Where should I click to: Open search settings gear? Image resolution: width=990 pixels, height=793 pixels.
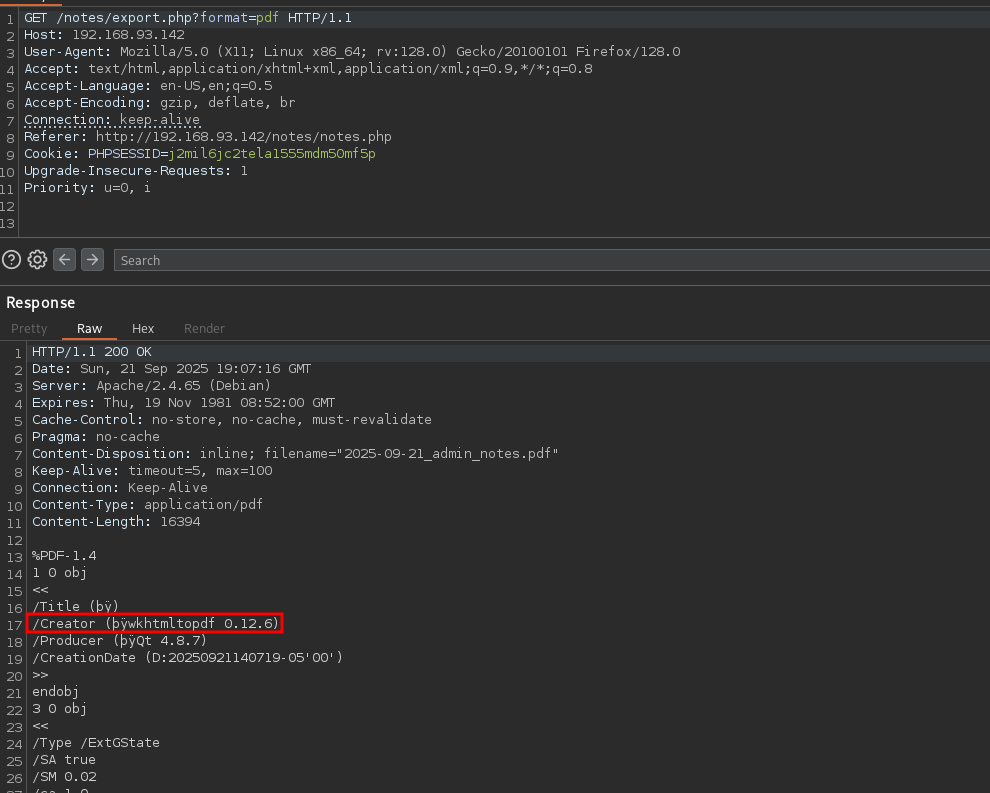[38, 260]
